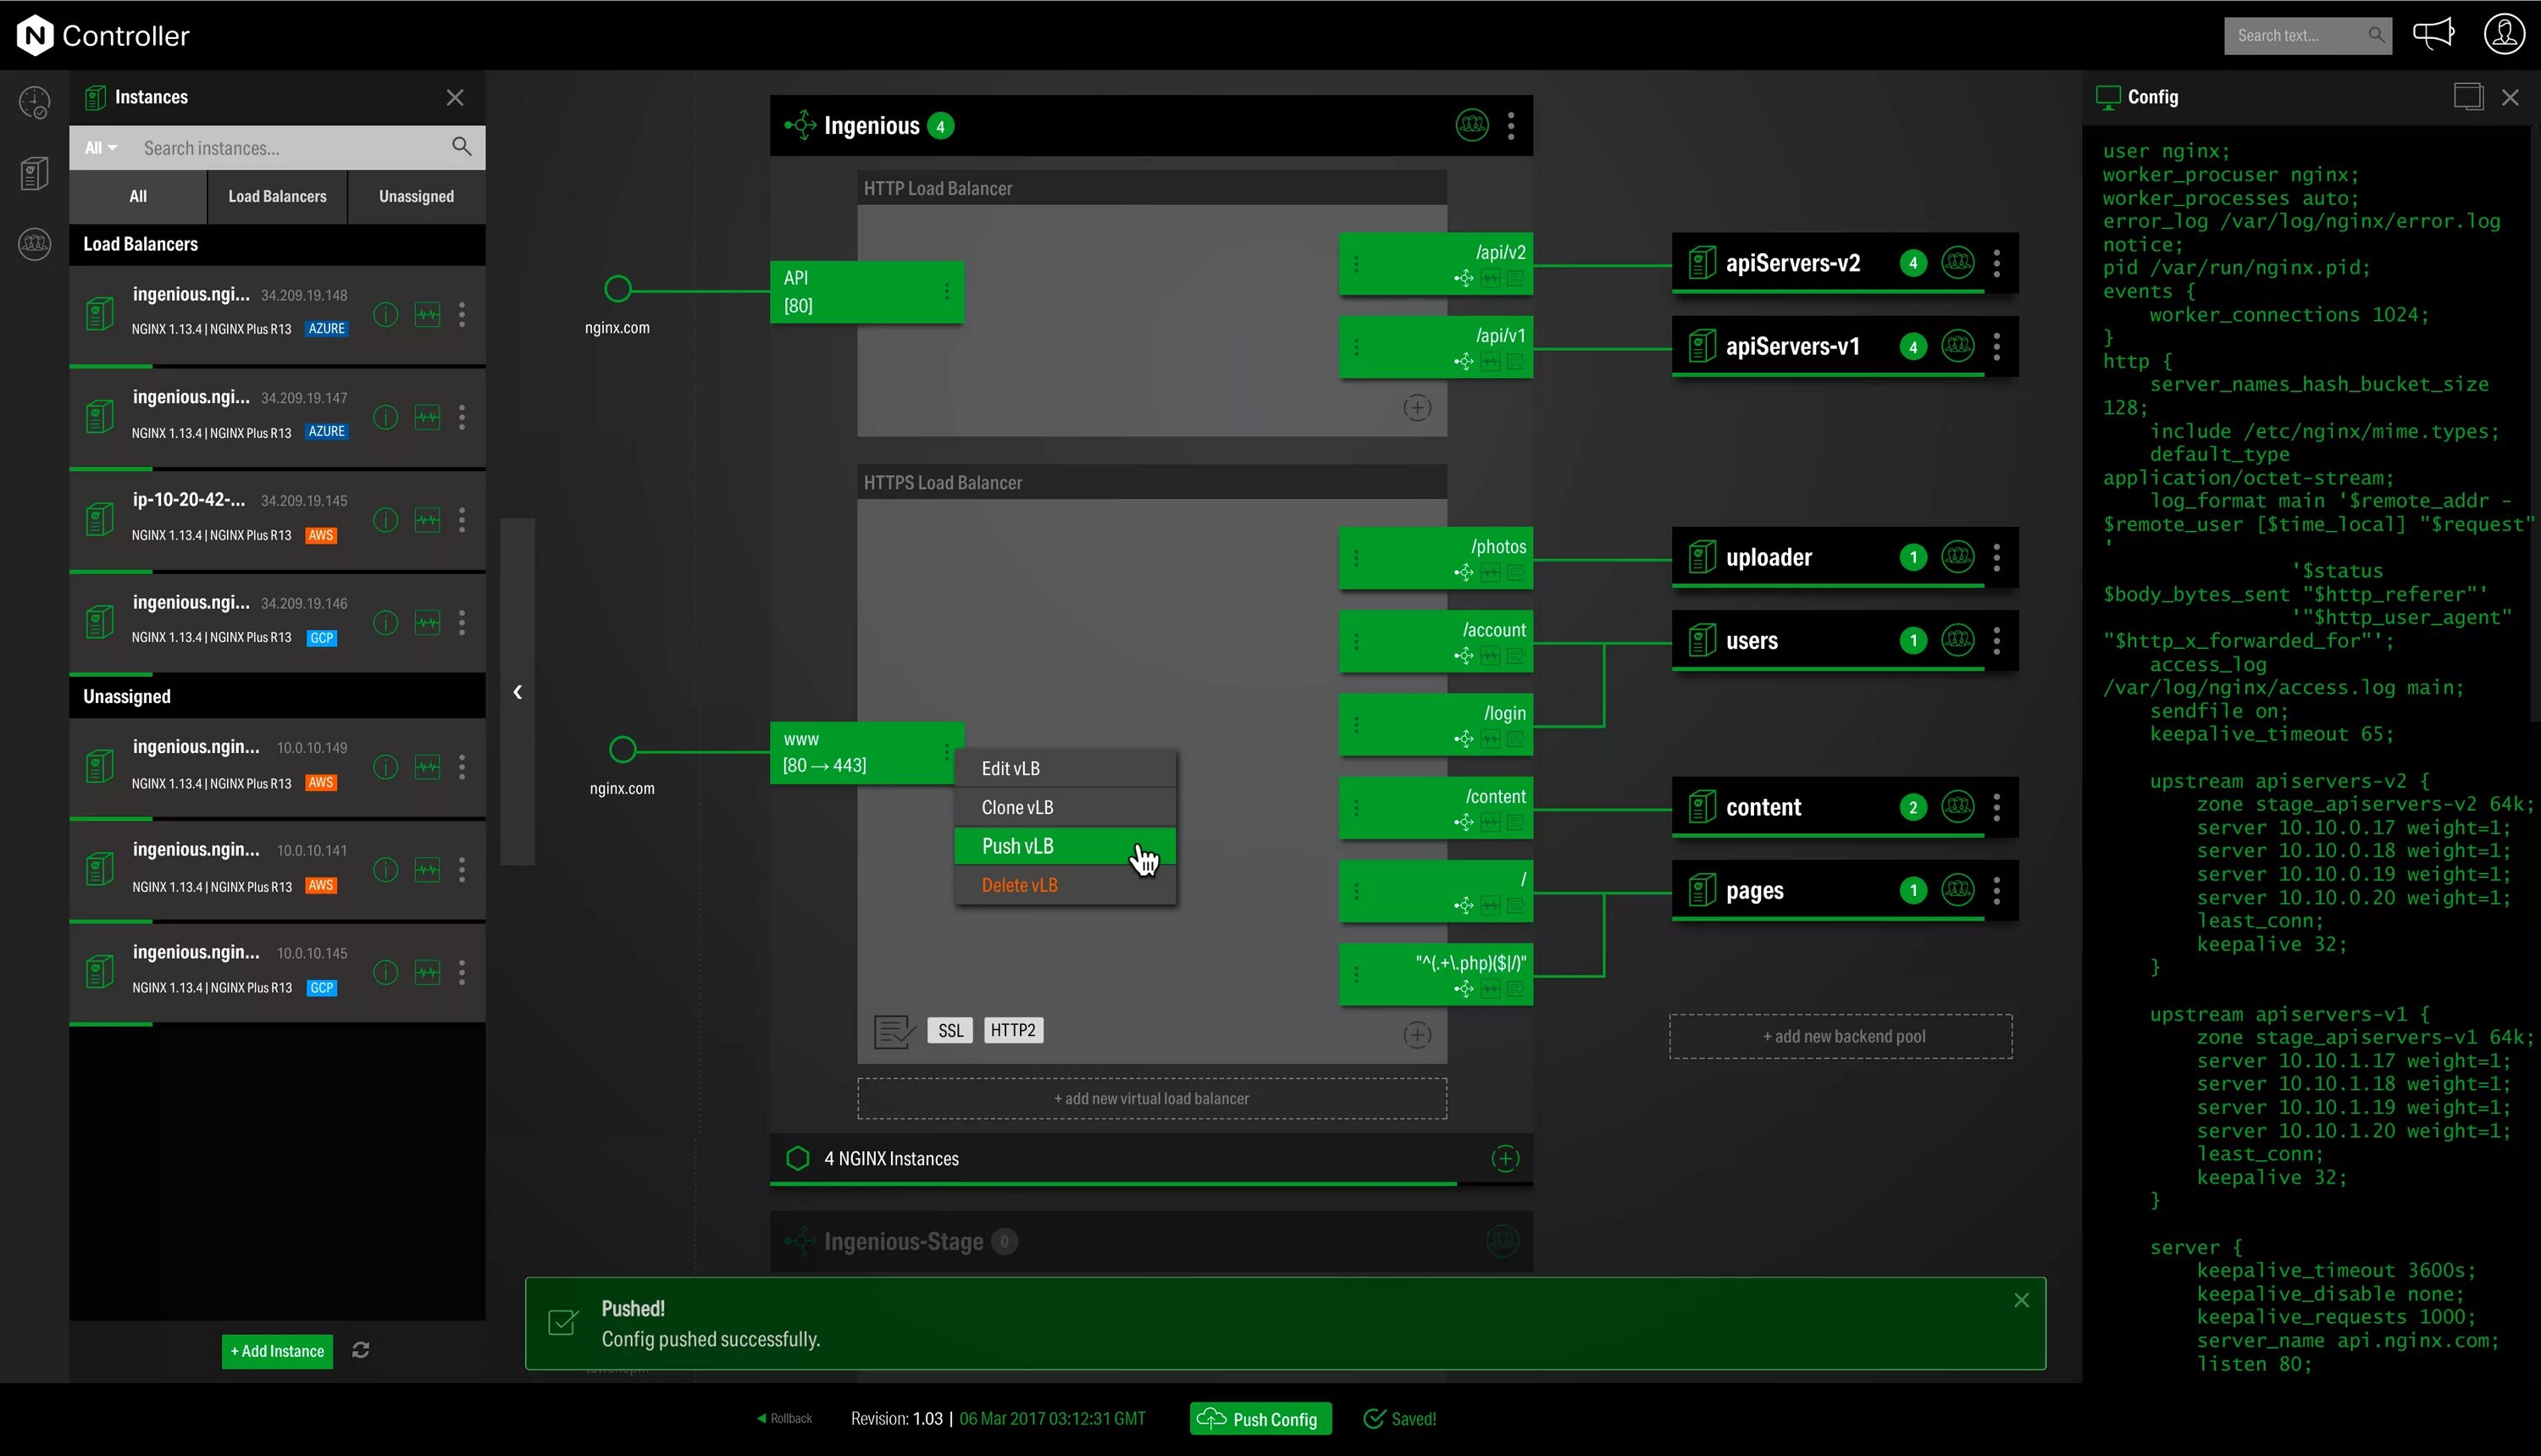Click the Ingenious cluster menu icon

pos(1511,124)
